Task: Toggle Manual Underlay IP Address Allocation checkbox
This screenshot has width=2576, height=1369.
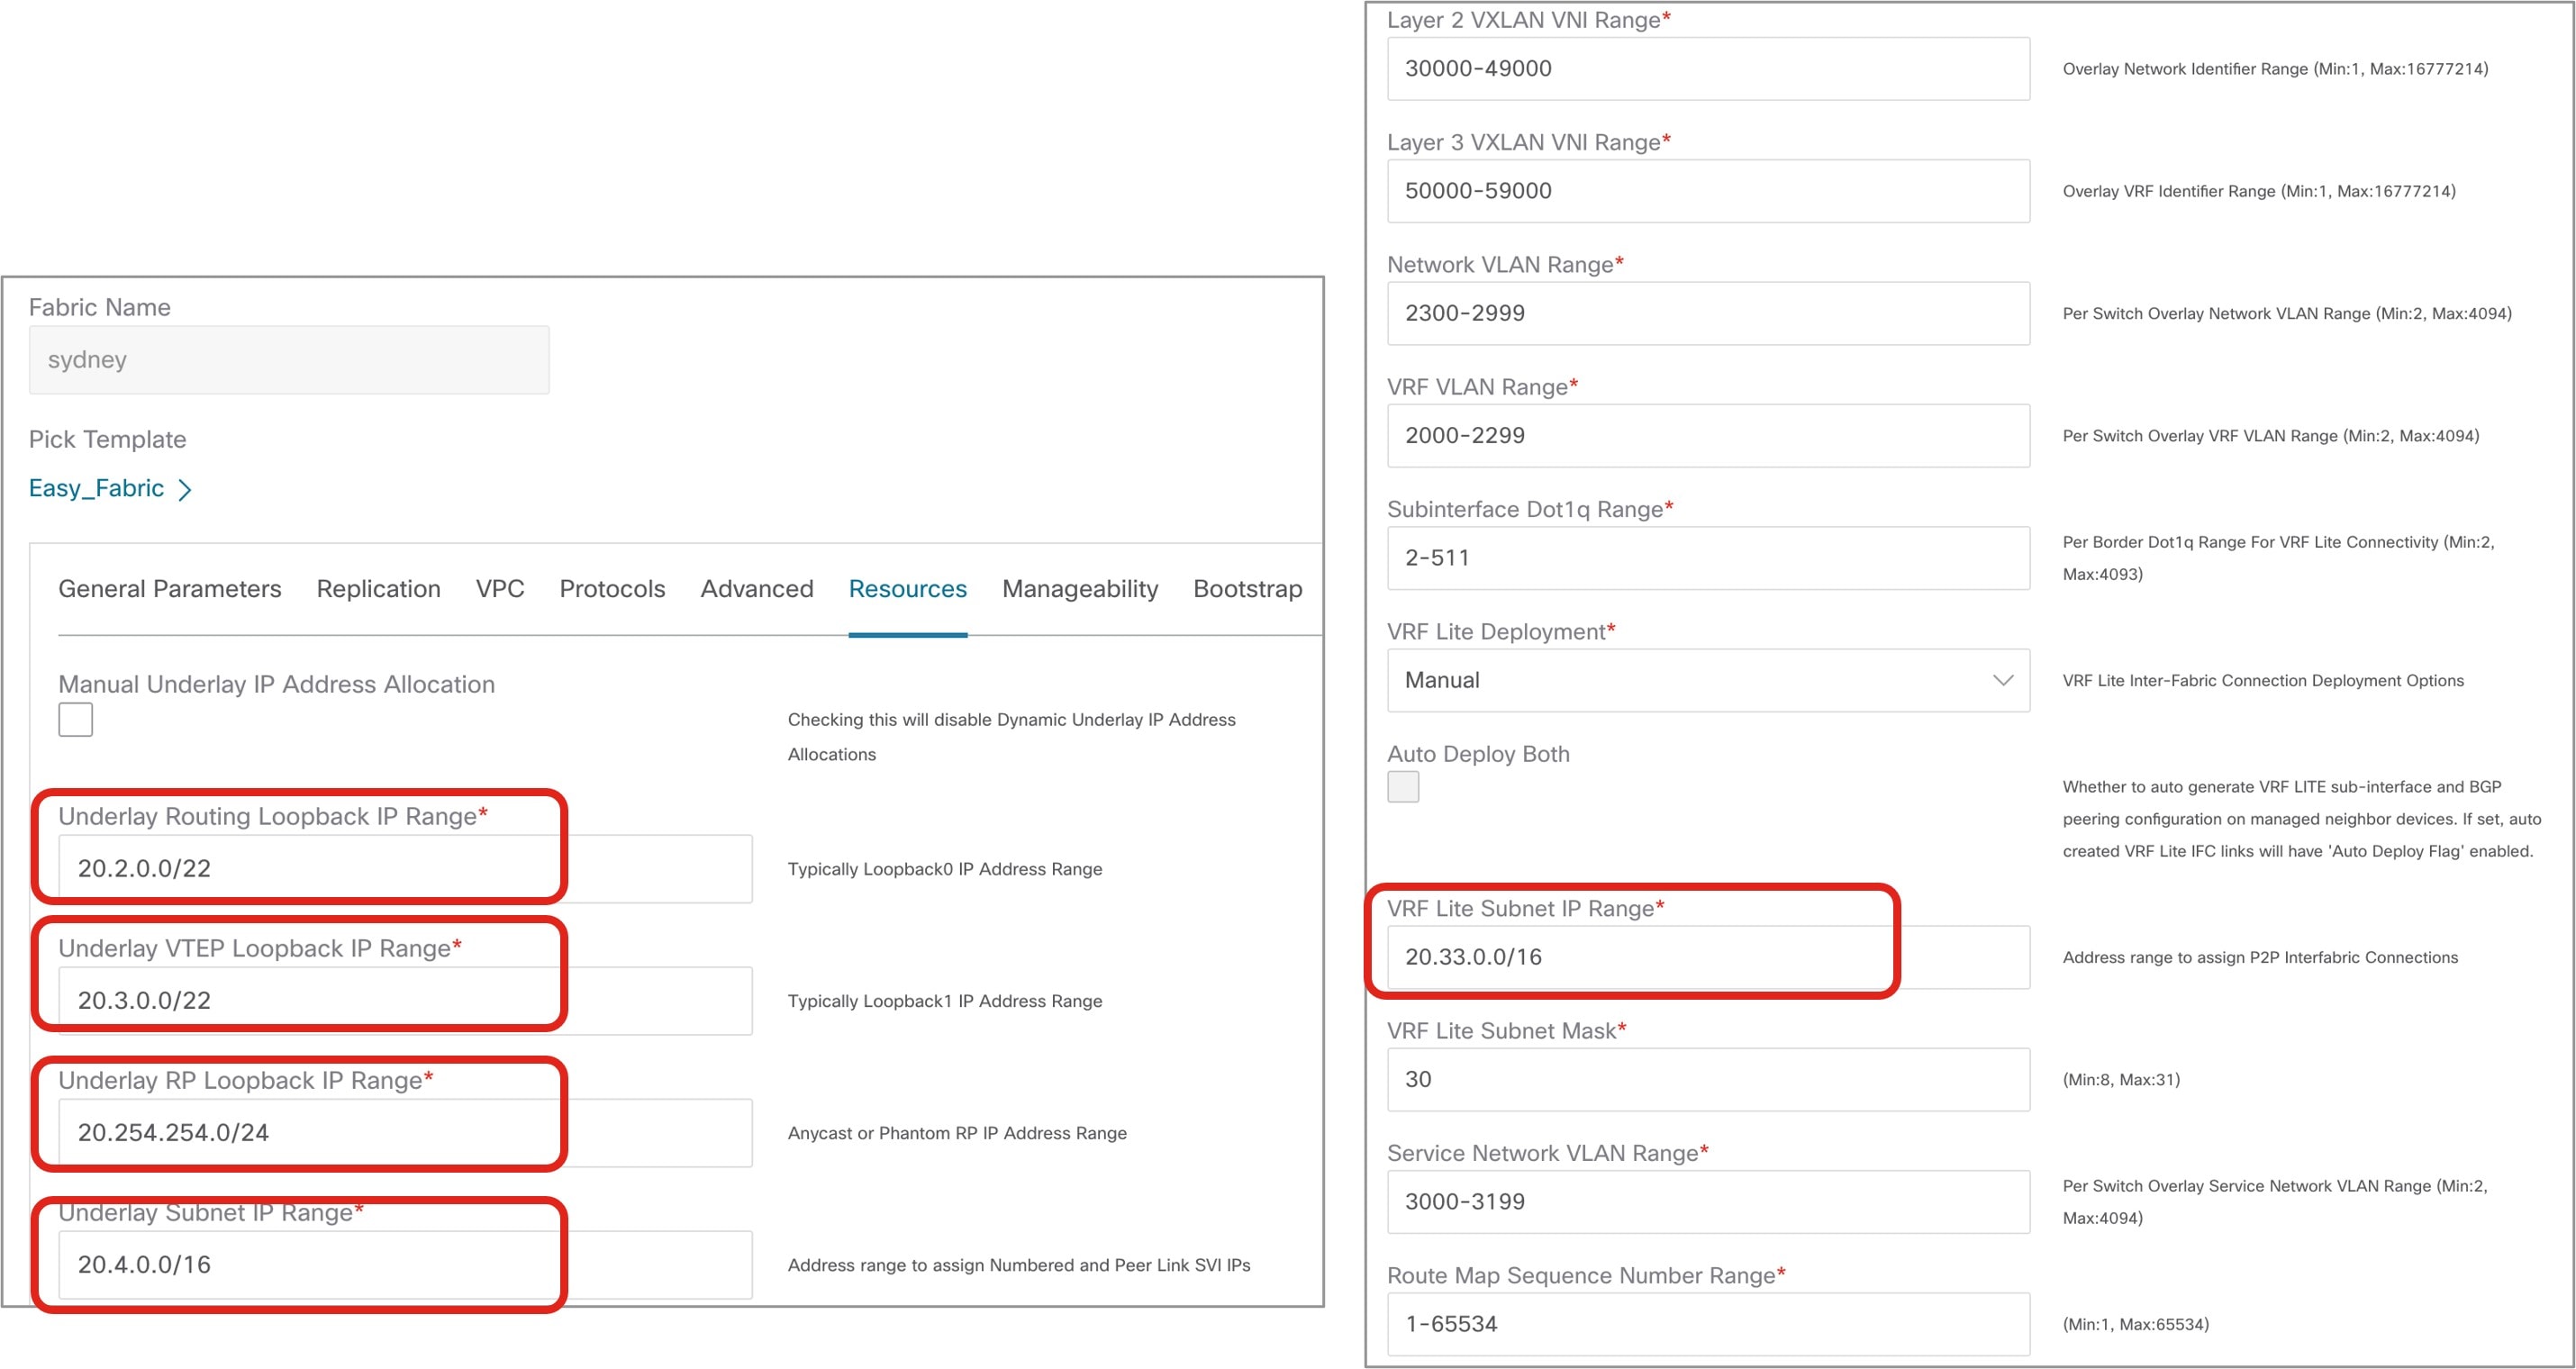Action: click(x=75, y=719)
